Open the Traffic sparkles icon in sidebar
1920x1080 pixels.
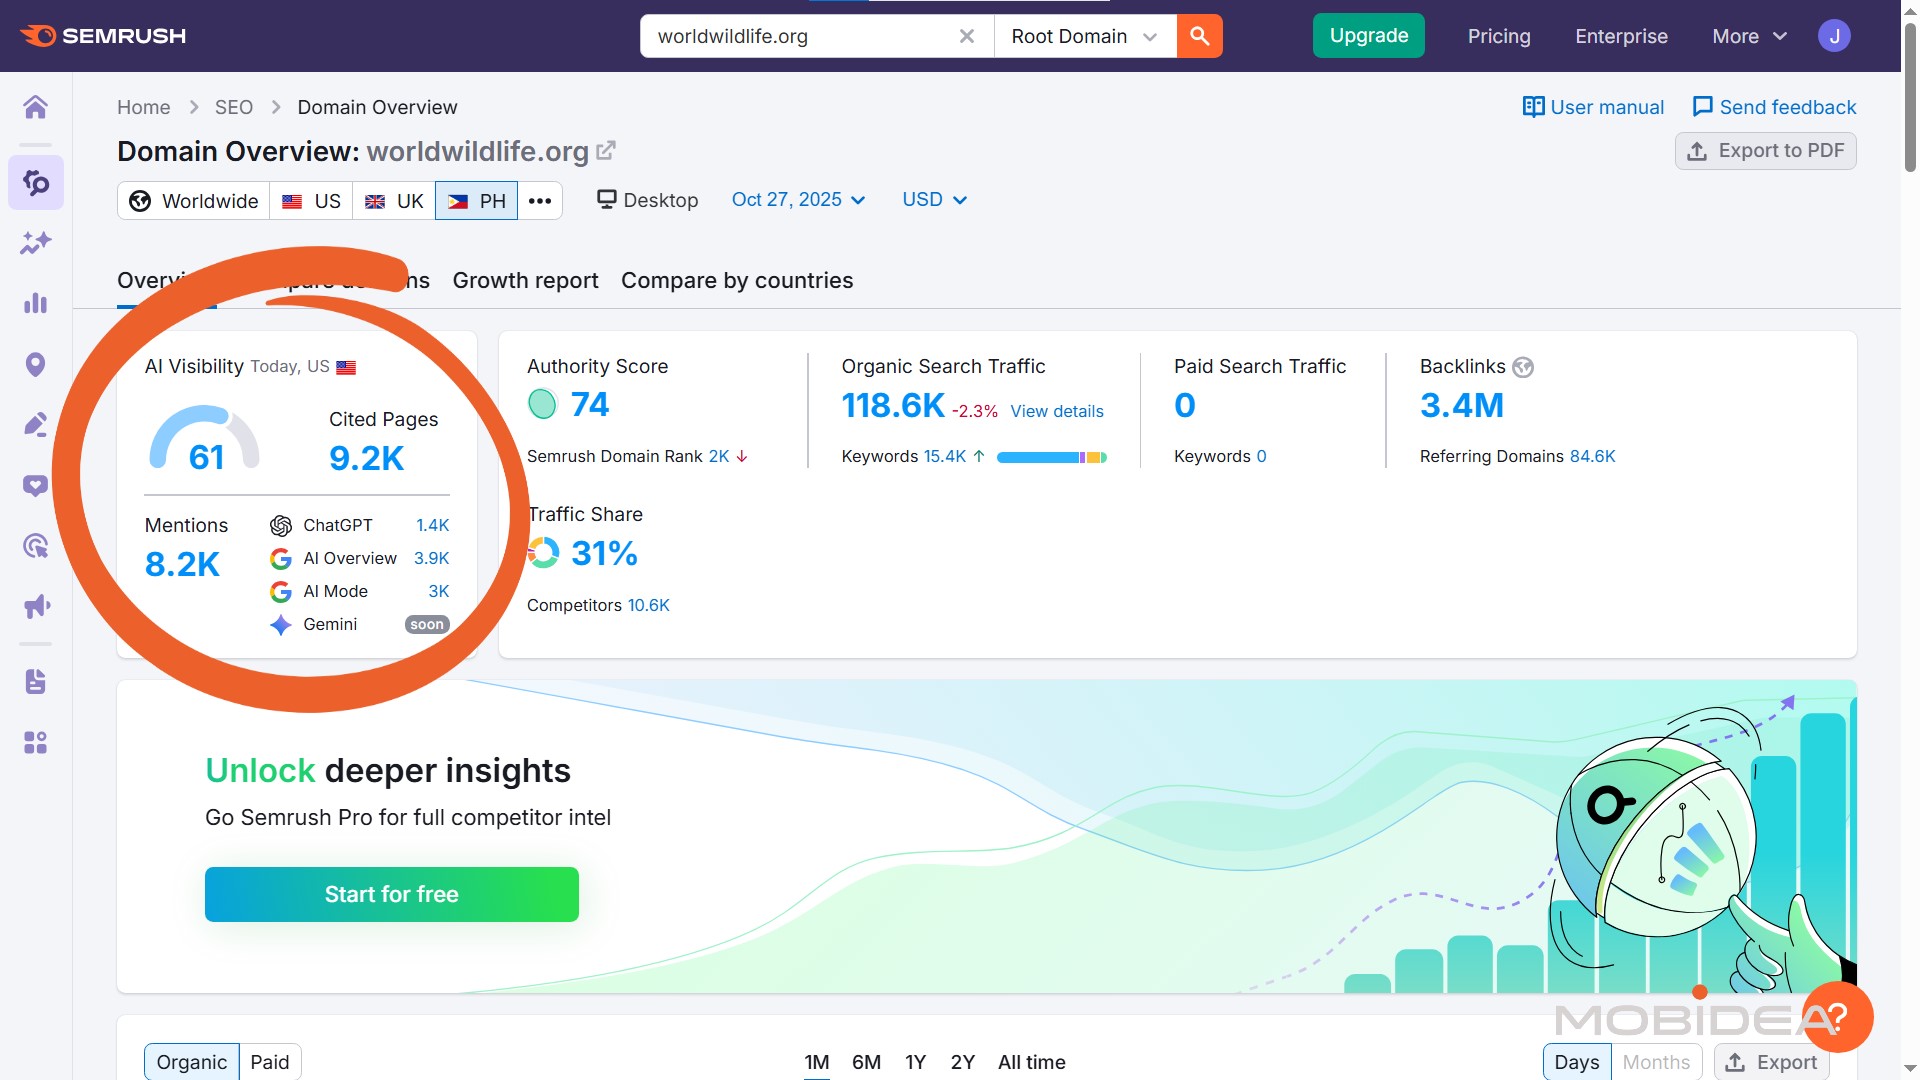tap(36, 243)
